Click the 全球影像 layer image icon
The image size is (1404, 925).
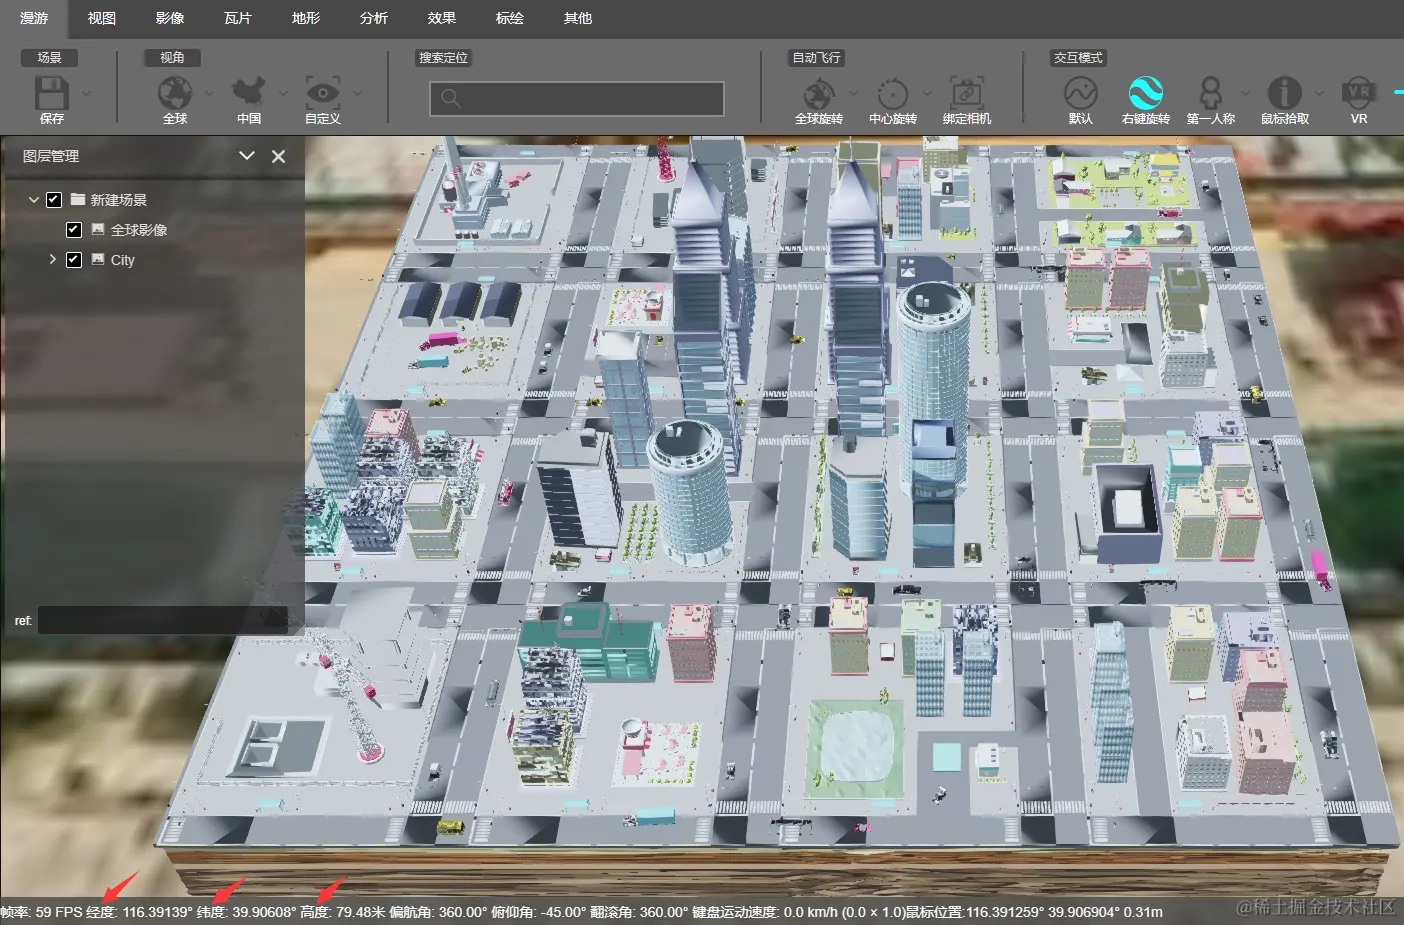(x=98, y=230)
